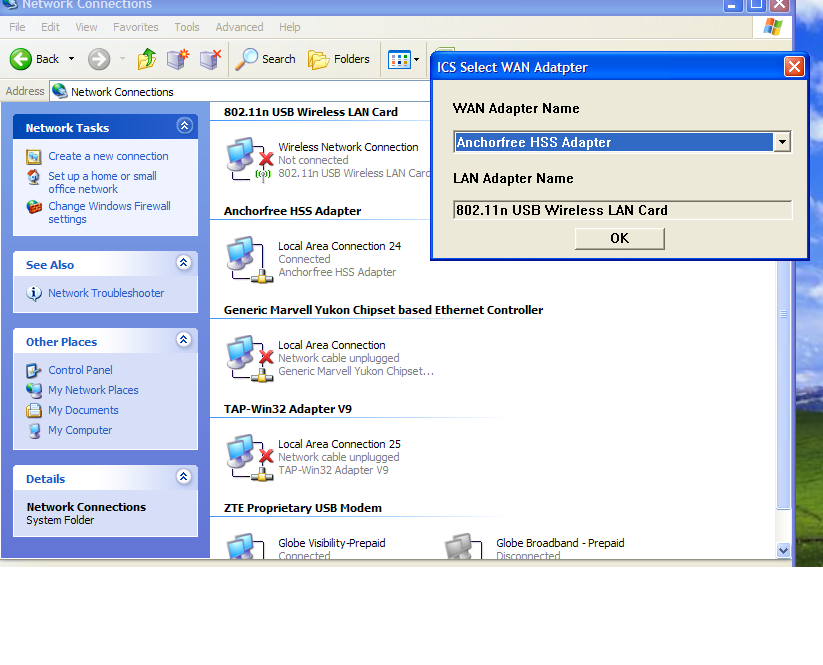
Task: Open the Back history dropdown arrow
Action: (x=71, y=59)
